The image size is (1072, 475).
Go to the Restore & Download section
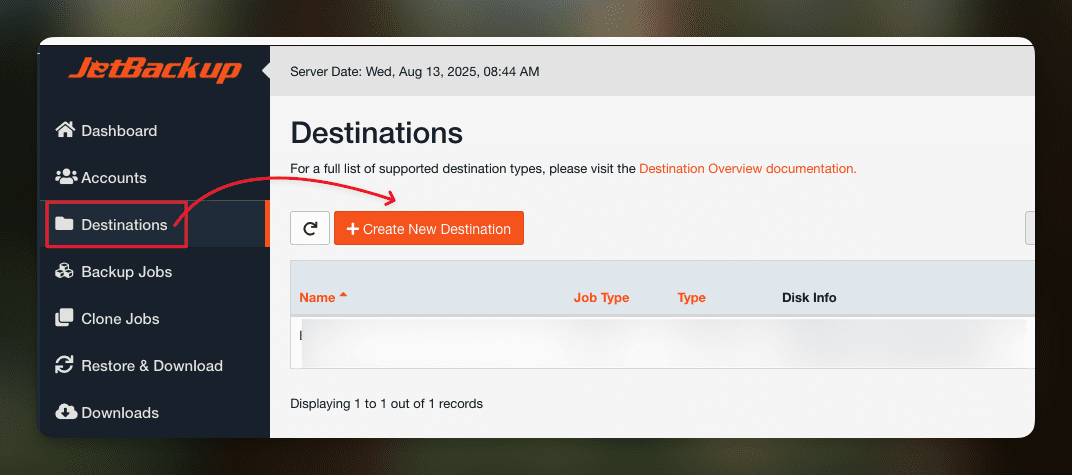151,366
